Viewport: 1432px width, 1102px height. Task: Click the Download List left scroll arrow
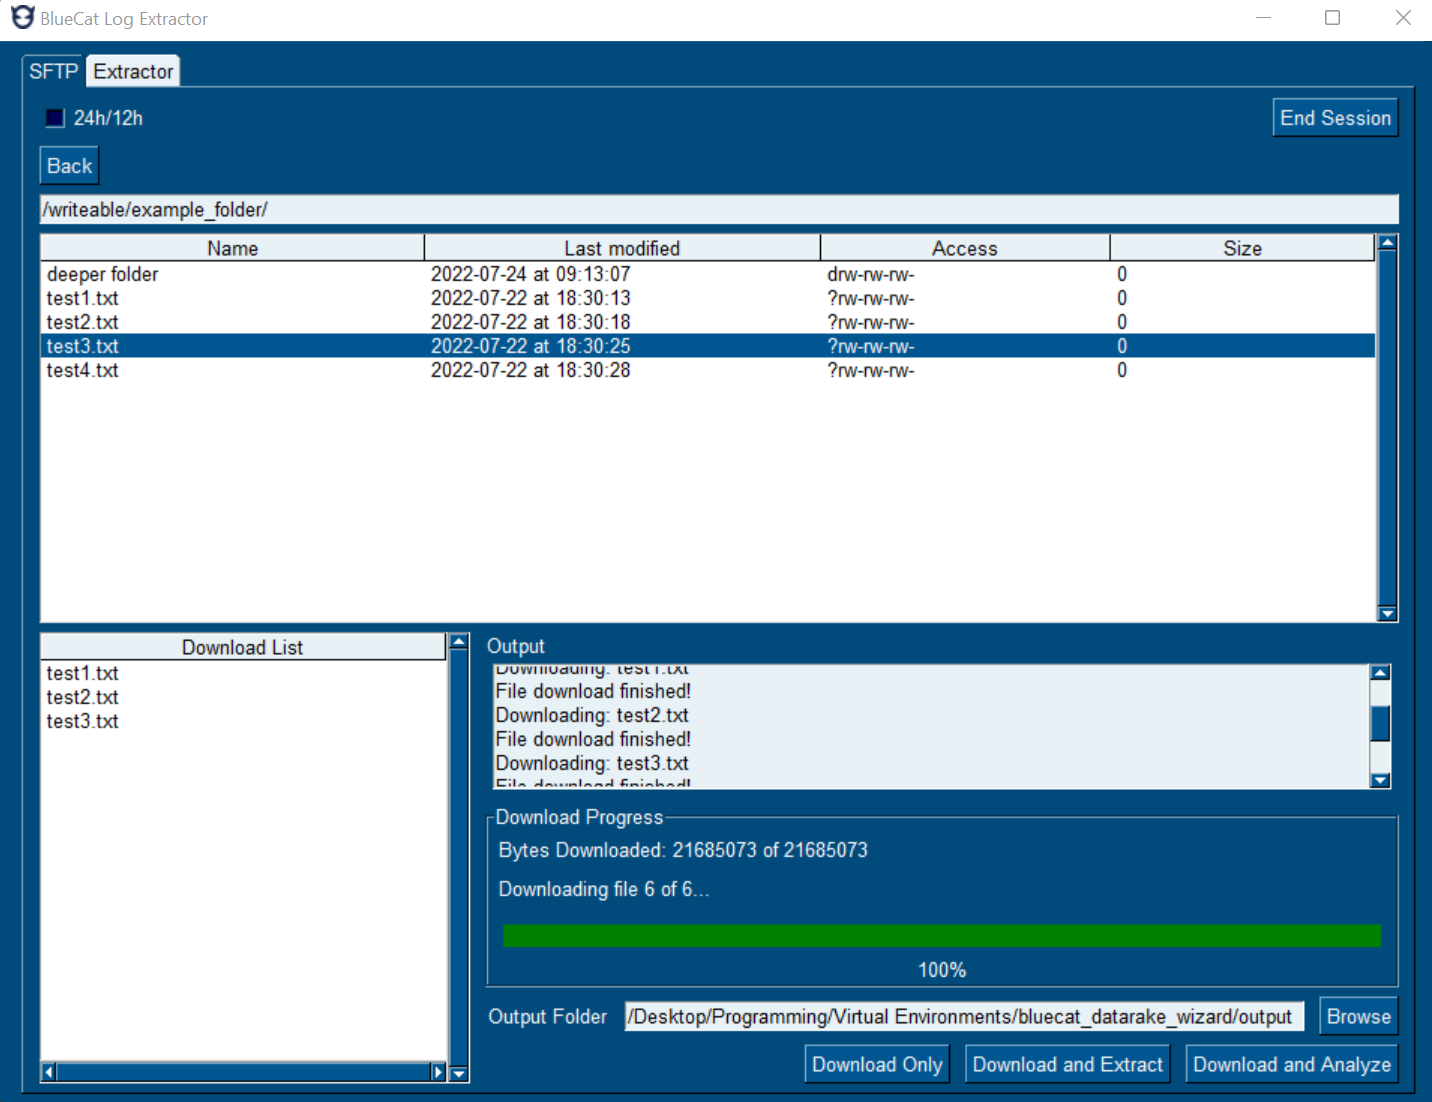coord(48,1071)
